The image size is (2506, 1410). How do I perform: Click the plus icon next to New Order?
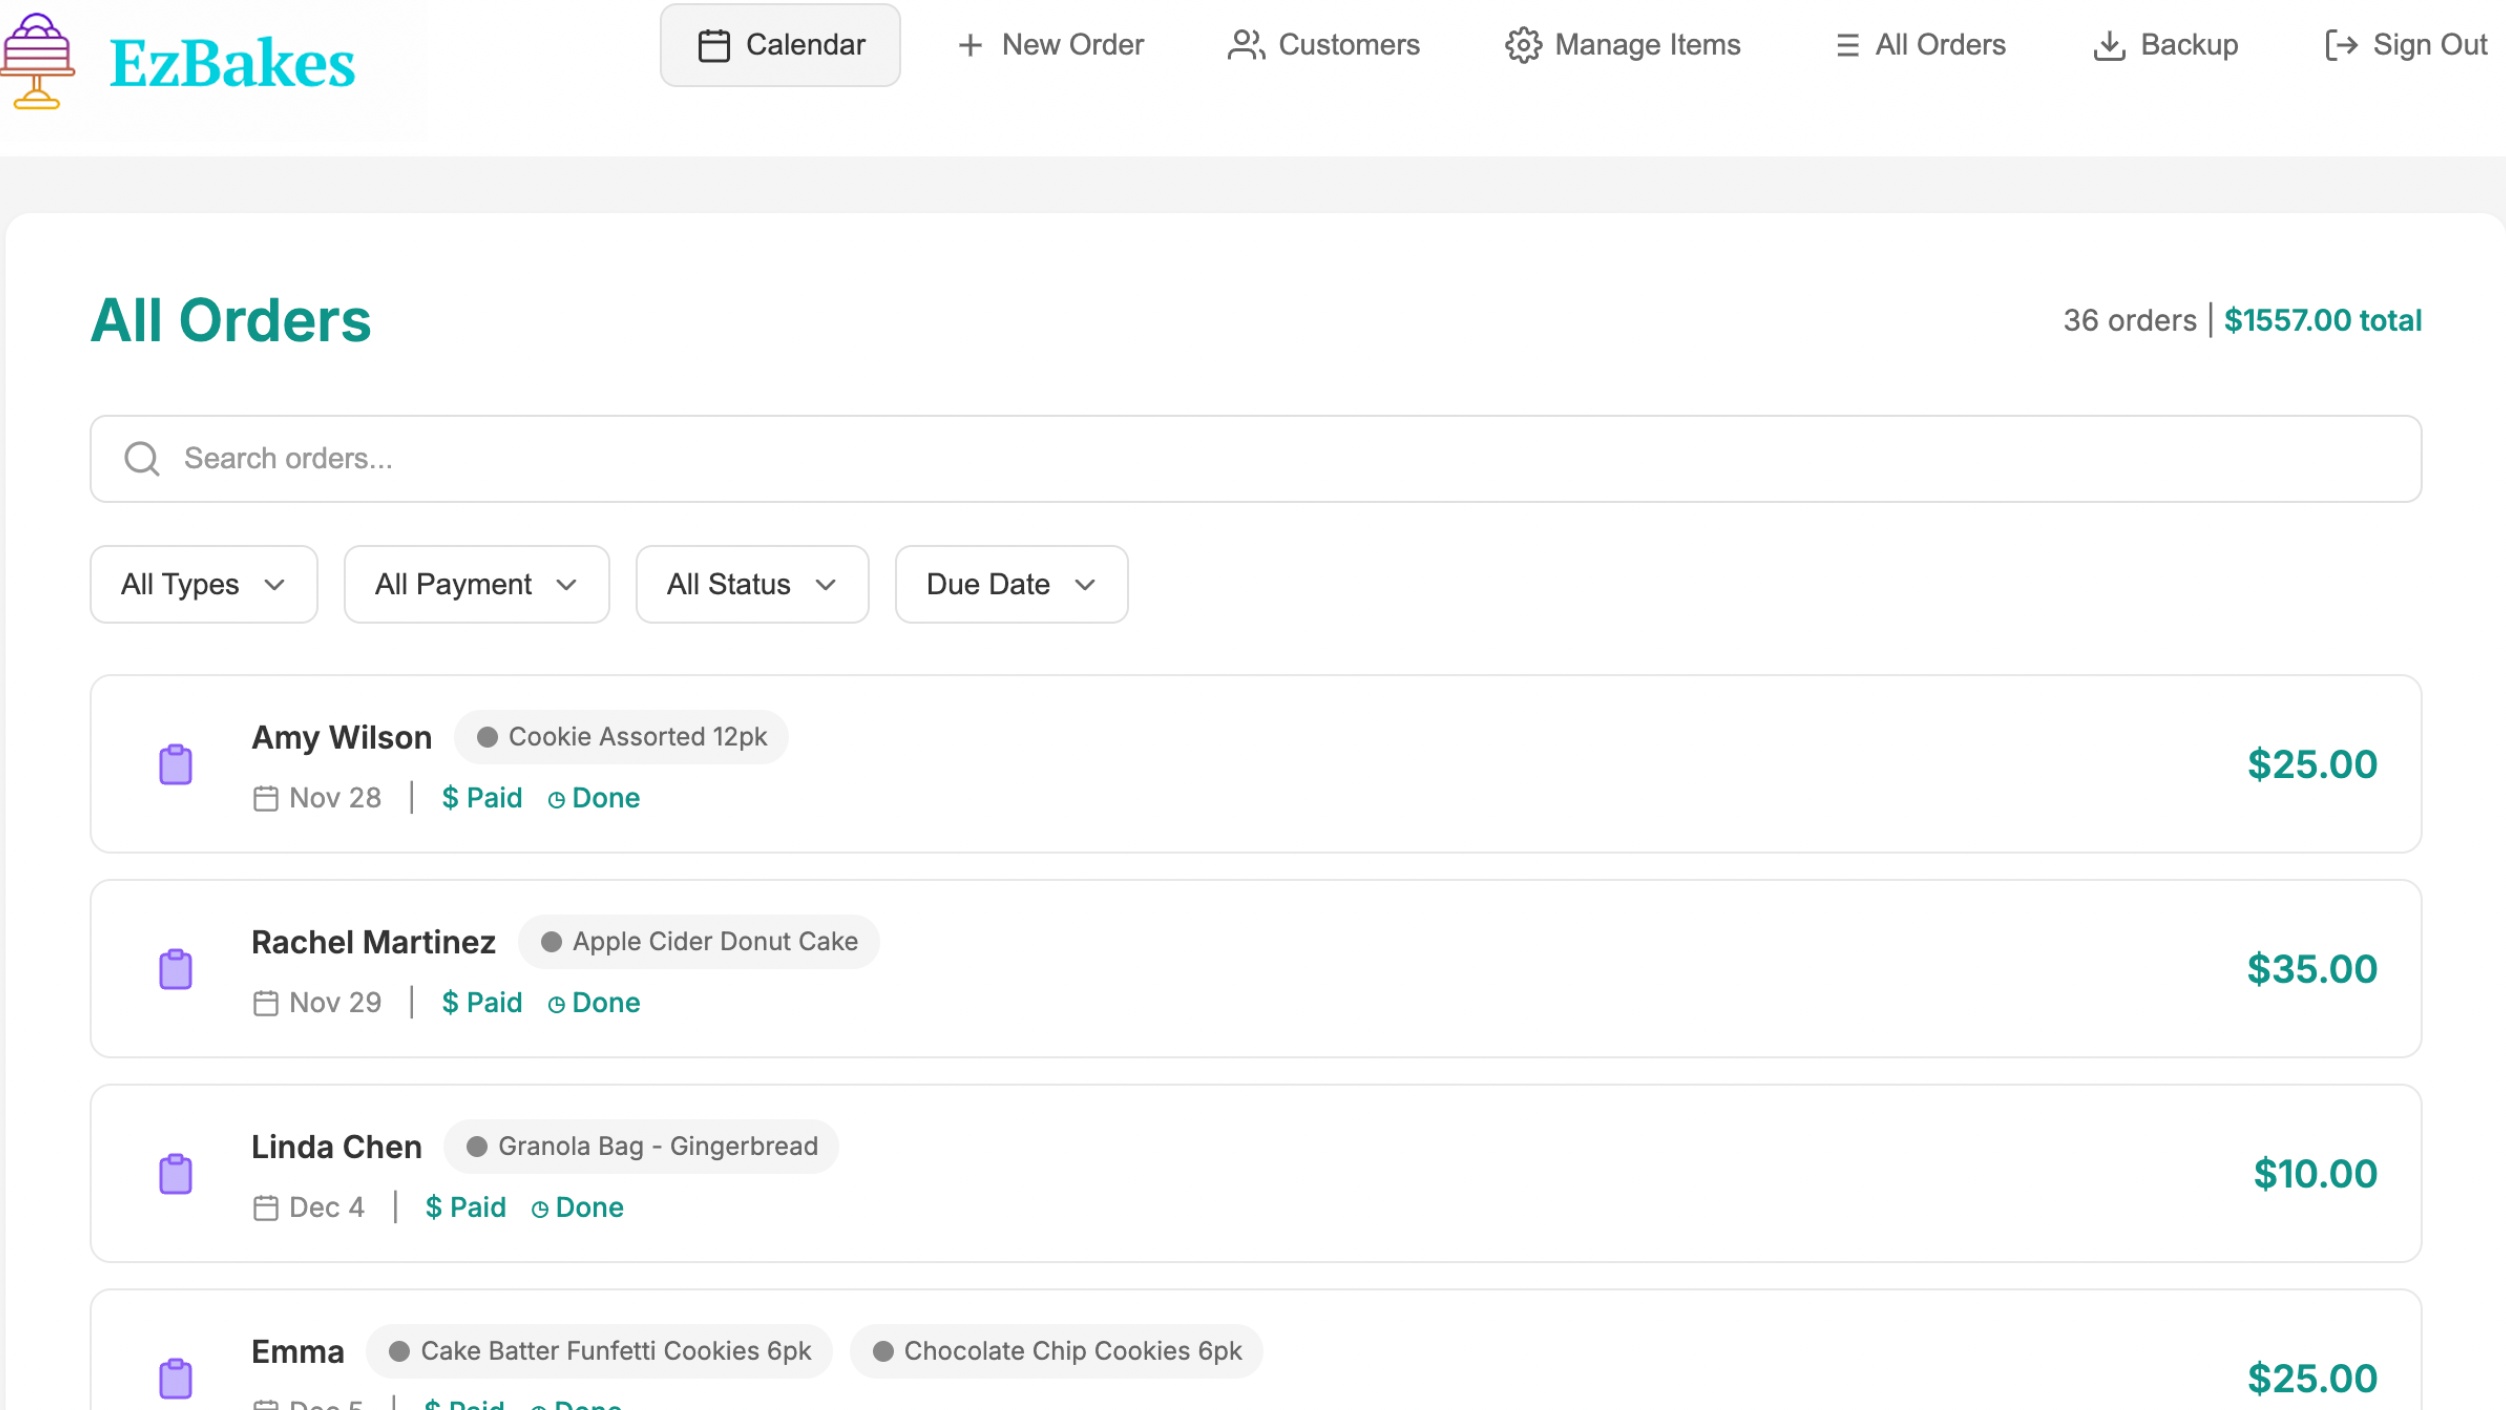[970, 45]
